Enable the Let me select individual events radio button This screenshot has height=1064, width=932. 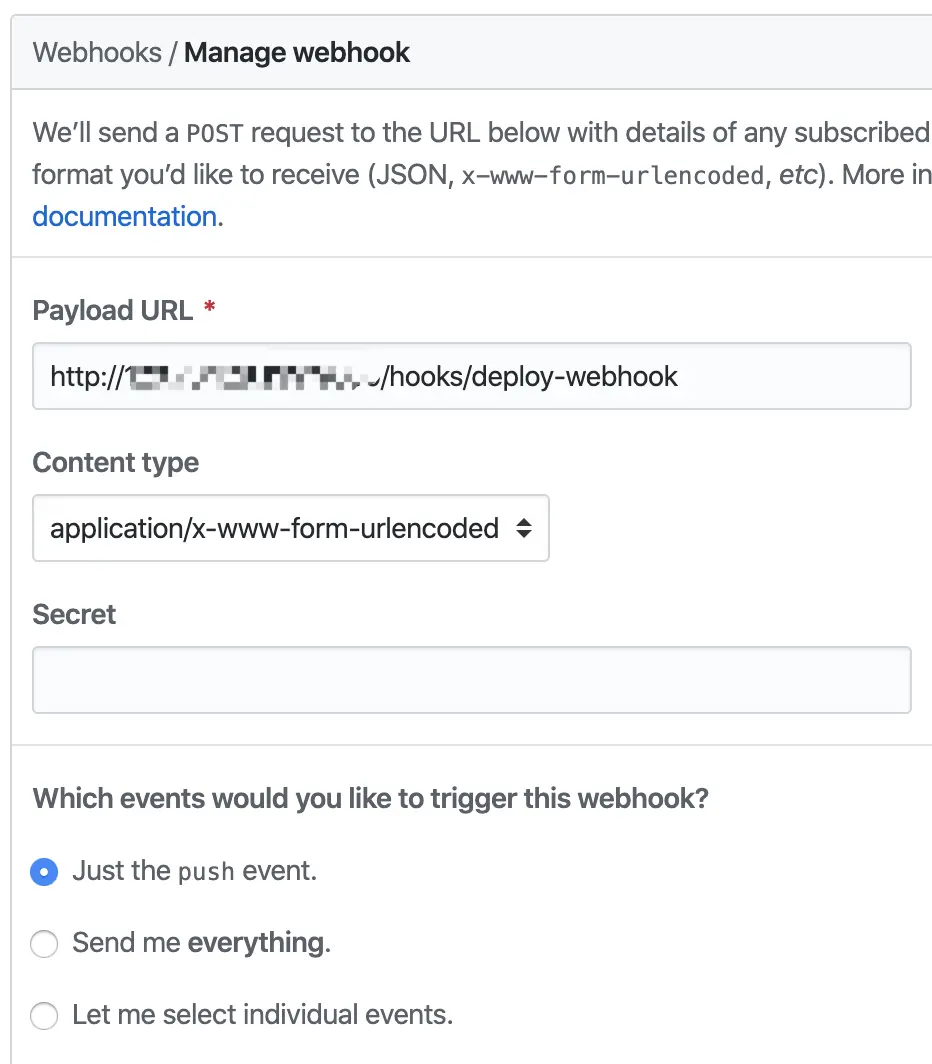tap(44, 1017)
